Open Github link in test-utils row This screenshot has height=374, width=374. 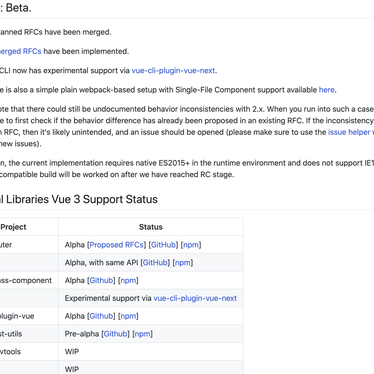[x=116, y=334]
